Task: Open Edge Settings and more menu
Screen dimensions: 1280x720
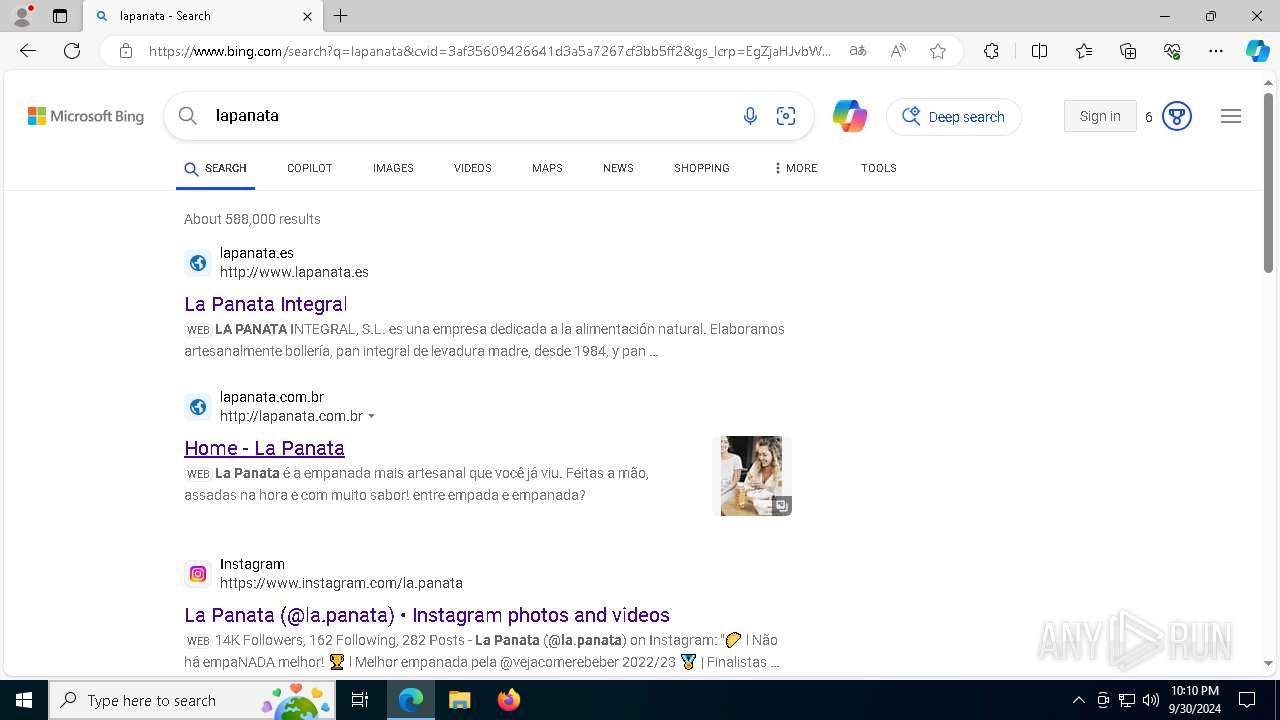Action: pyautogui.click(x=1216, y=51)
